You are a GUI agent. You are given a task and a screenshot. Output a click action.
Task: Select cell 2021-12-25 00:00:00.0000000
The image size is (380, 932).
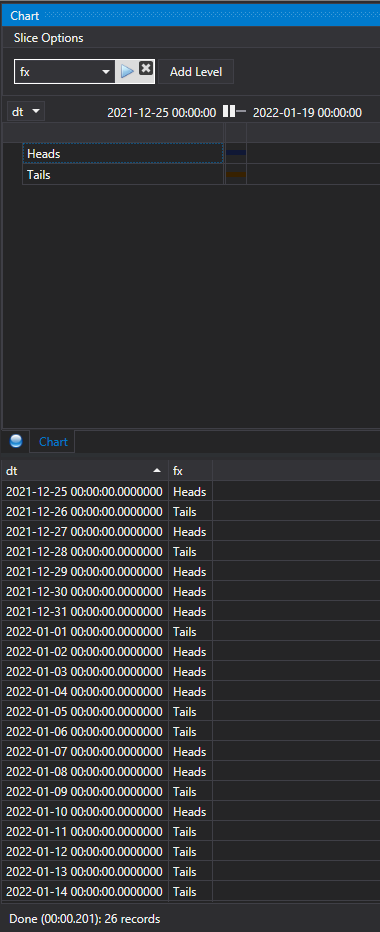click(x=84, y=492)
